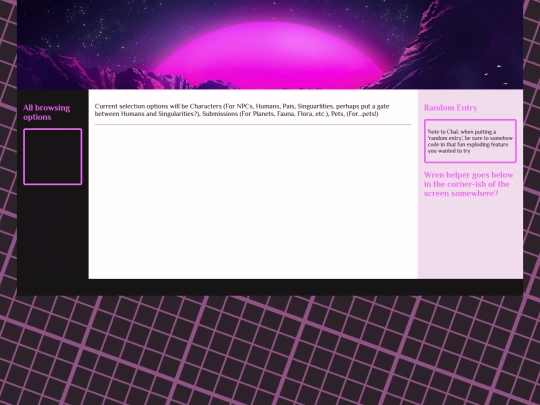
Task: Click the pink sunset header banner image
Action: point(270,44)
